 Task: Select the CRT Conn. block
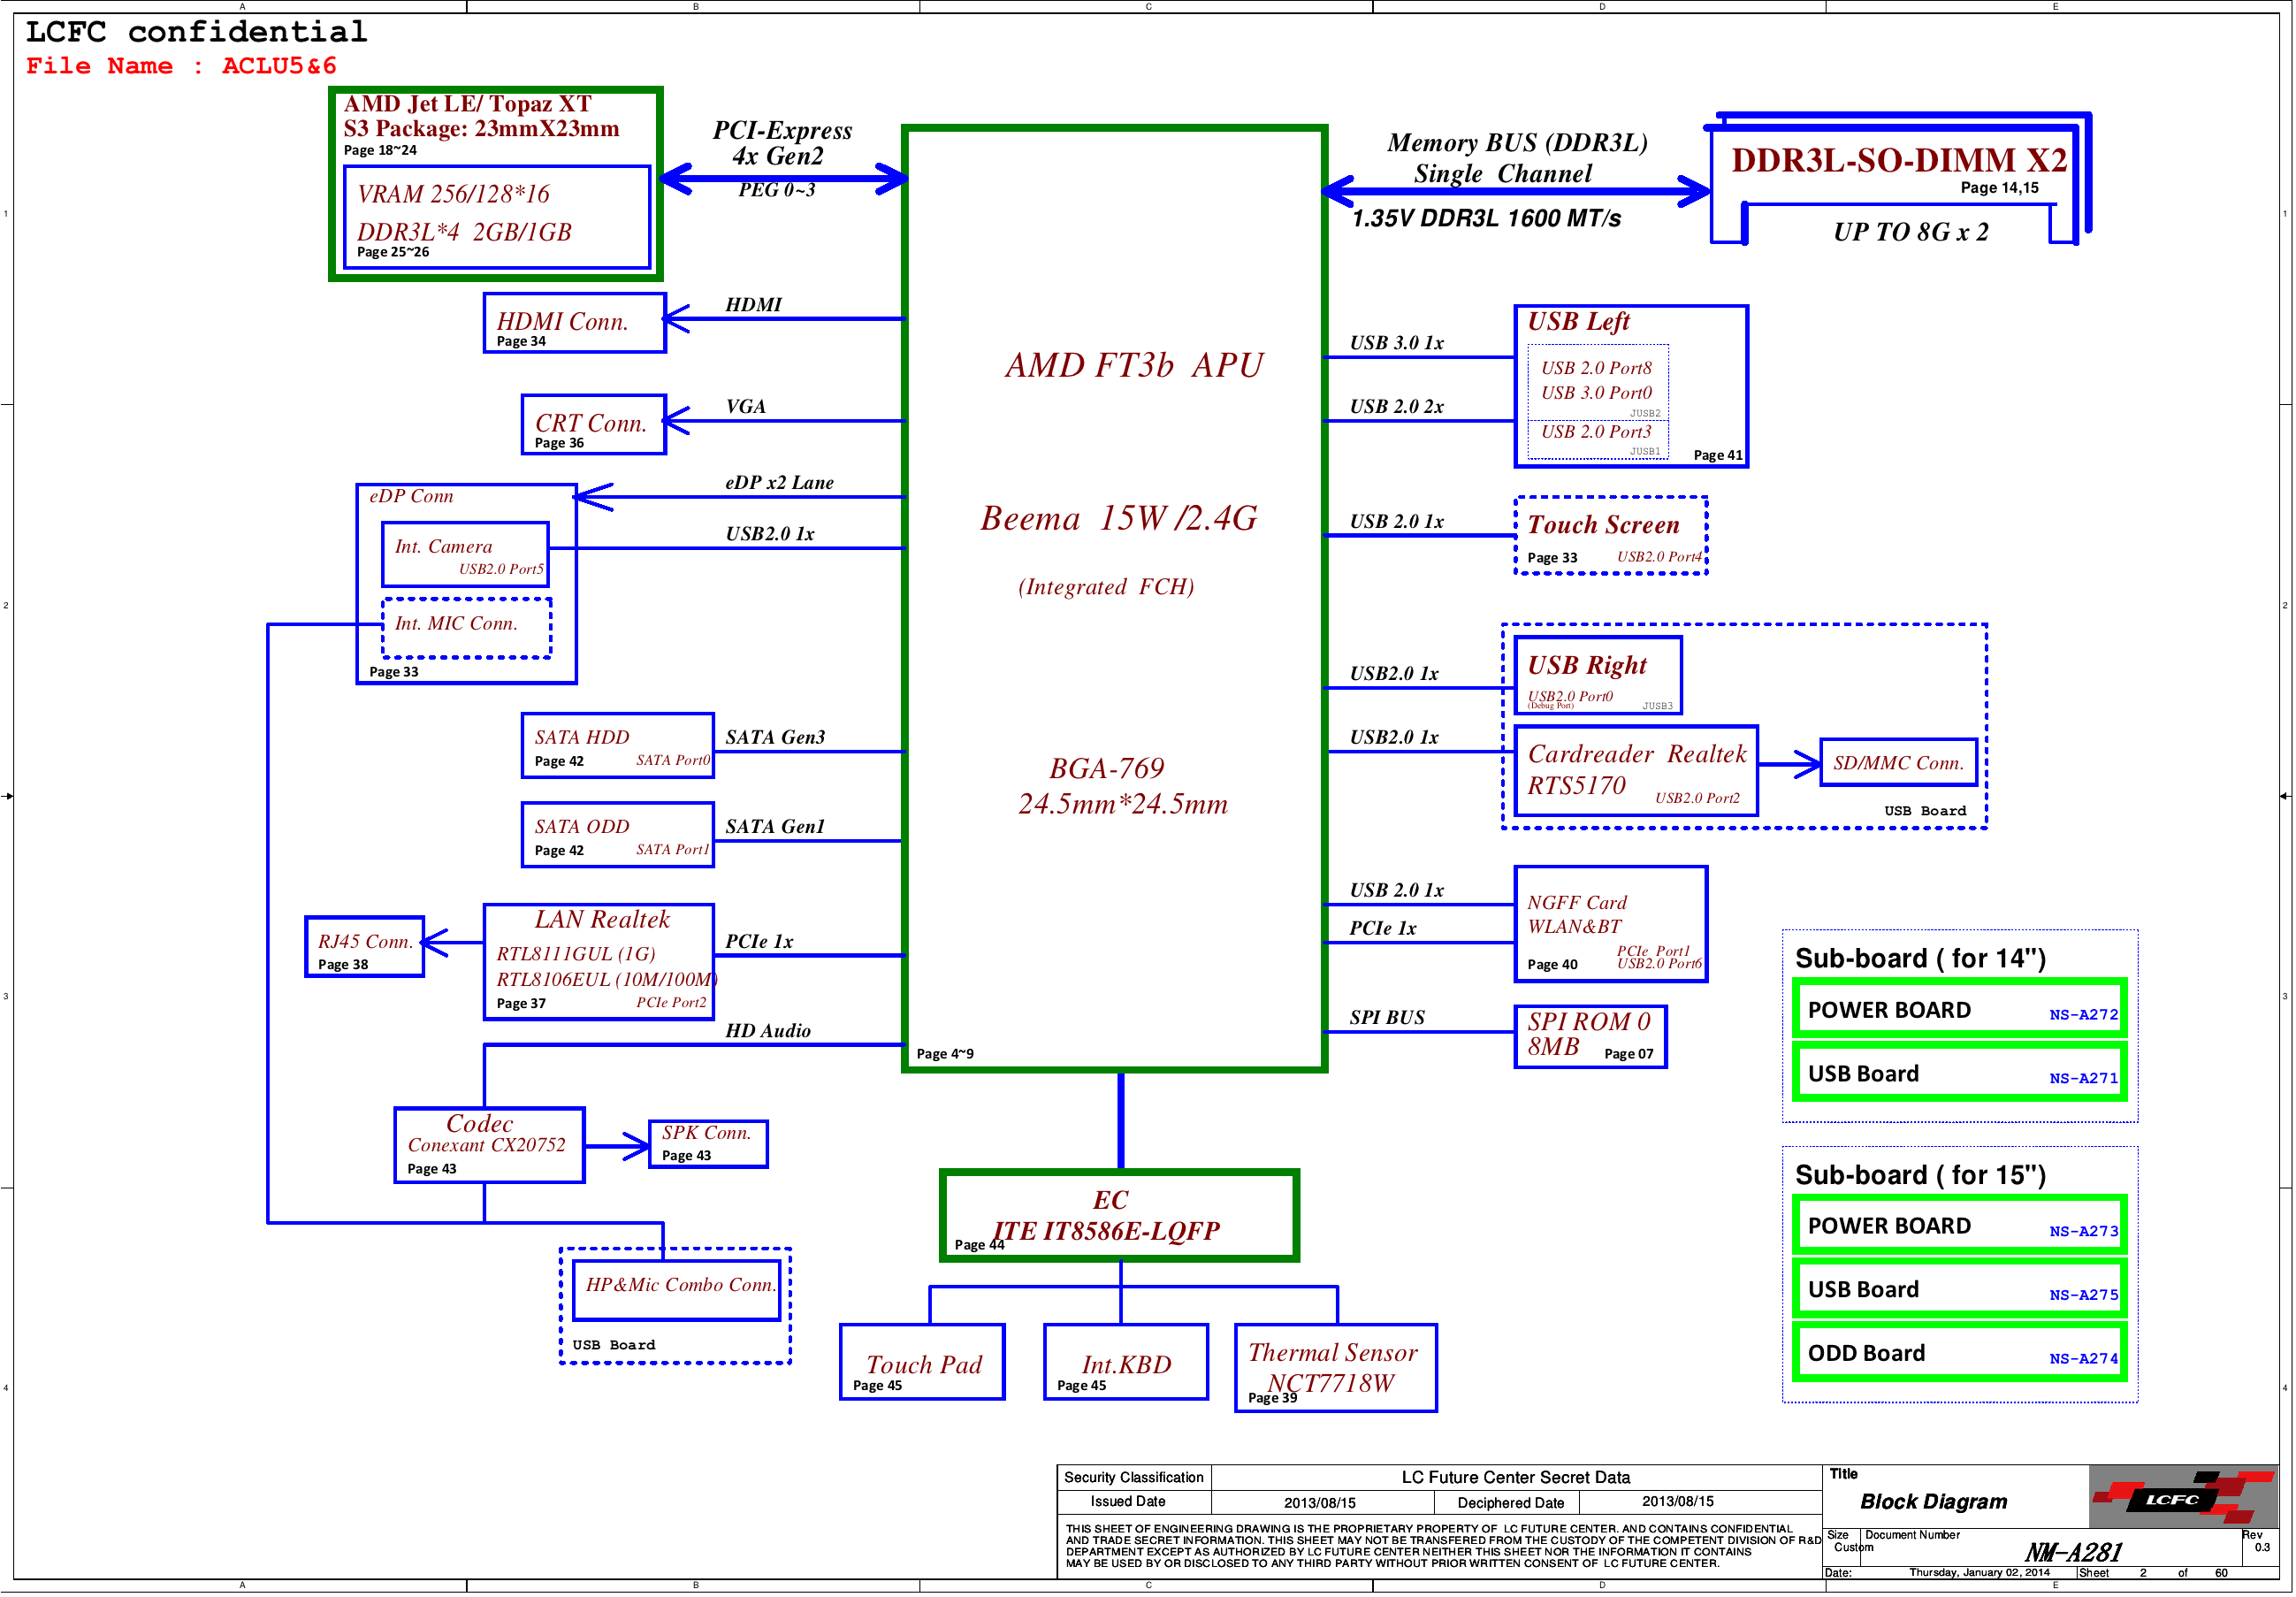coord(593,424)
